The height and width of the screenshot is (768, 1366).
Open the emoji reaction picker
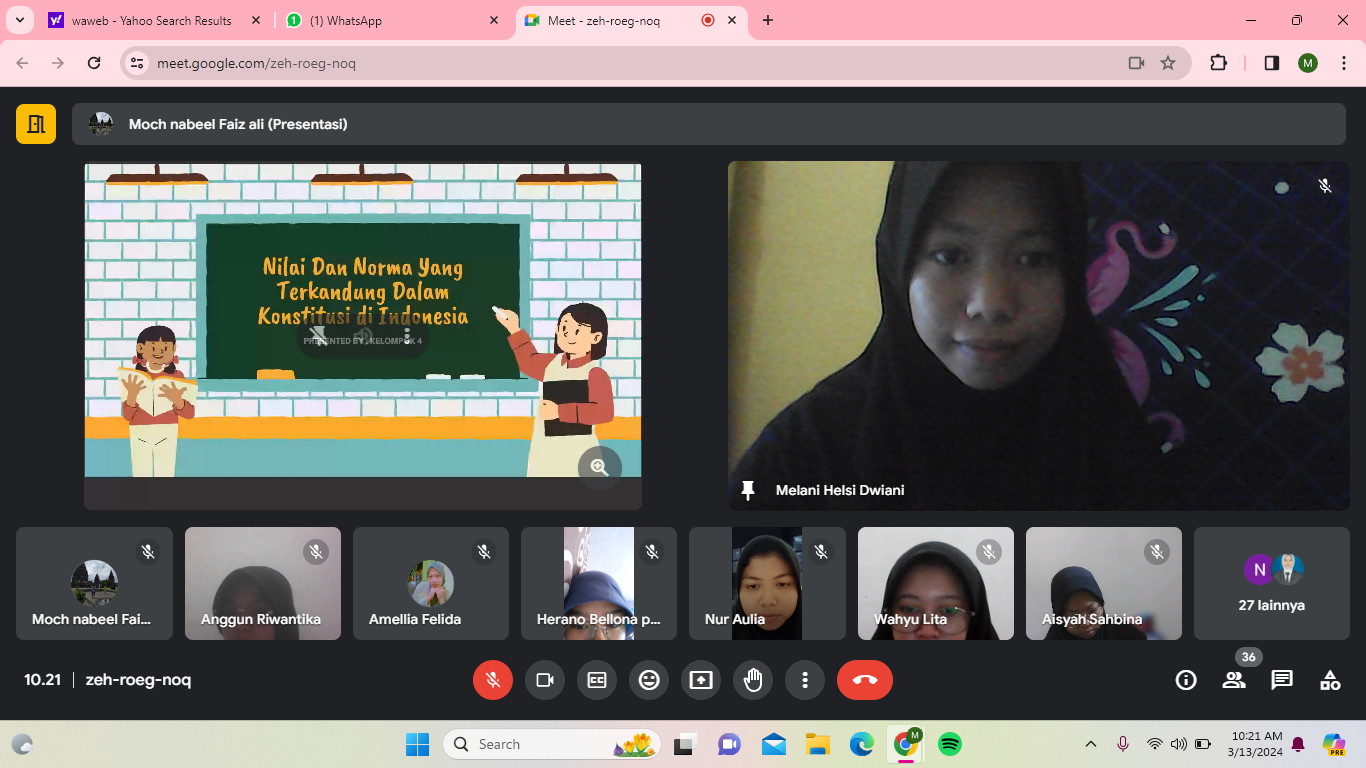coord(649,680)
